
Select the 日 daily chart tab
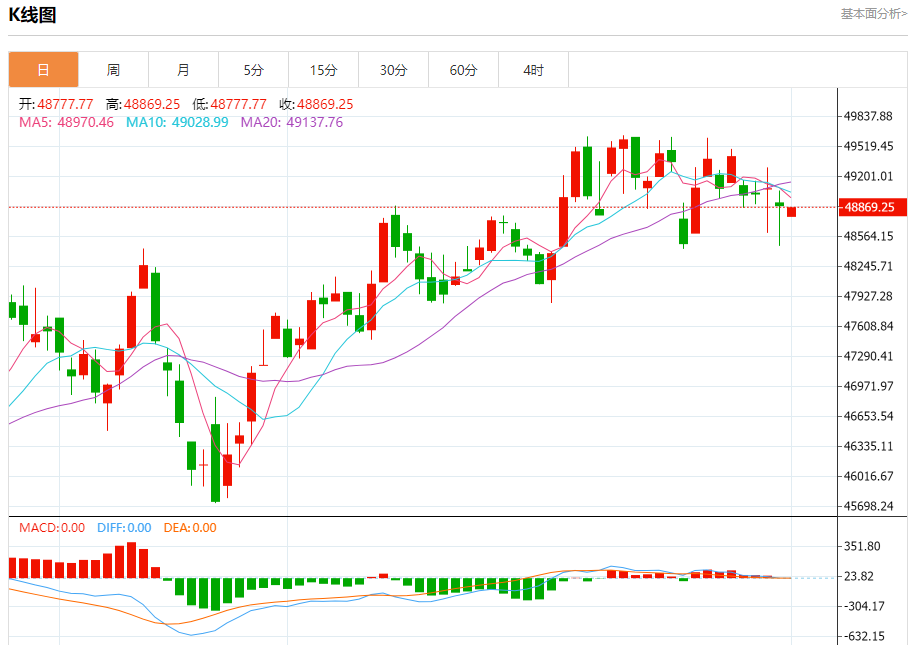click(44, 70)
